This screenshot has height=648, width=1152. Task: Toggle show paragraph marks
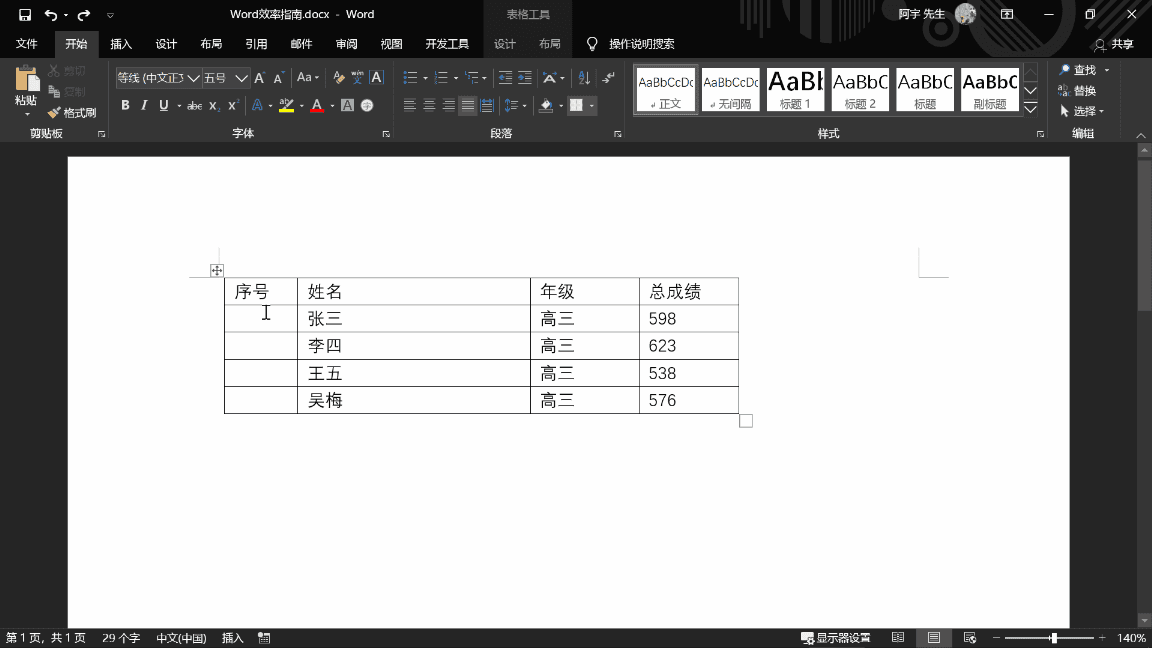608,78
